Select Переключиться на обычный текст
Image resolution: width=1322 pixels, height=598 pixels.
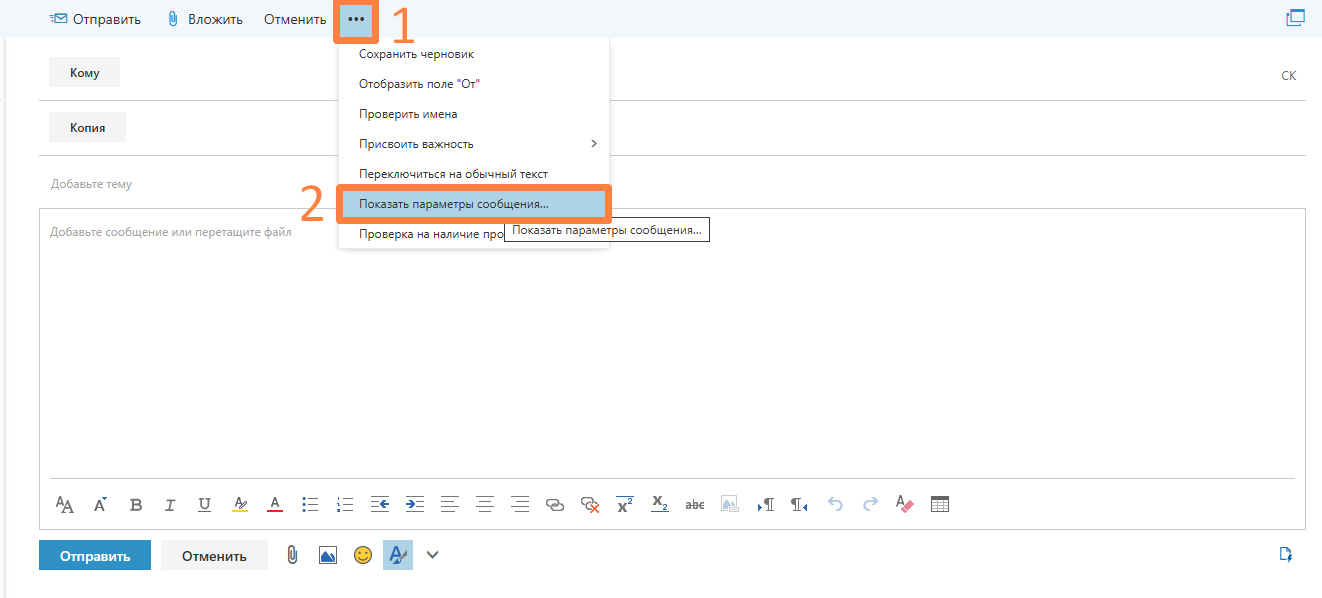click(474, 174)
